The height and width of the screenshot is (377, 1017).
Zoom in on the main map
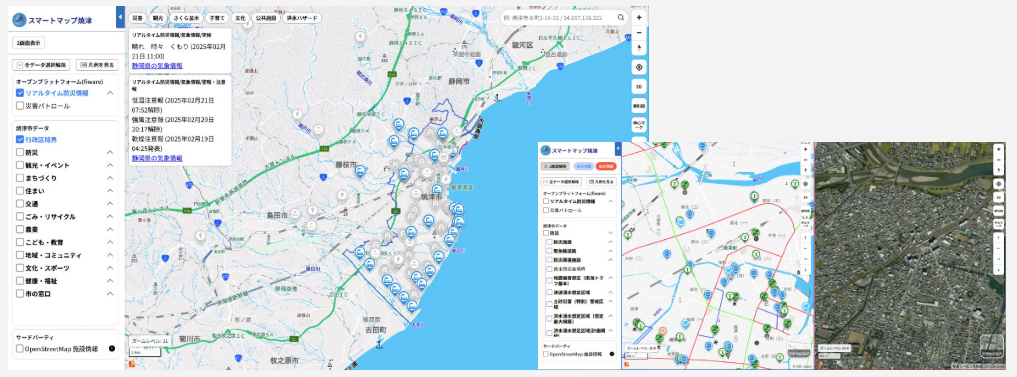639,18
